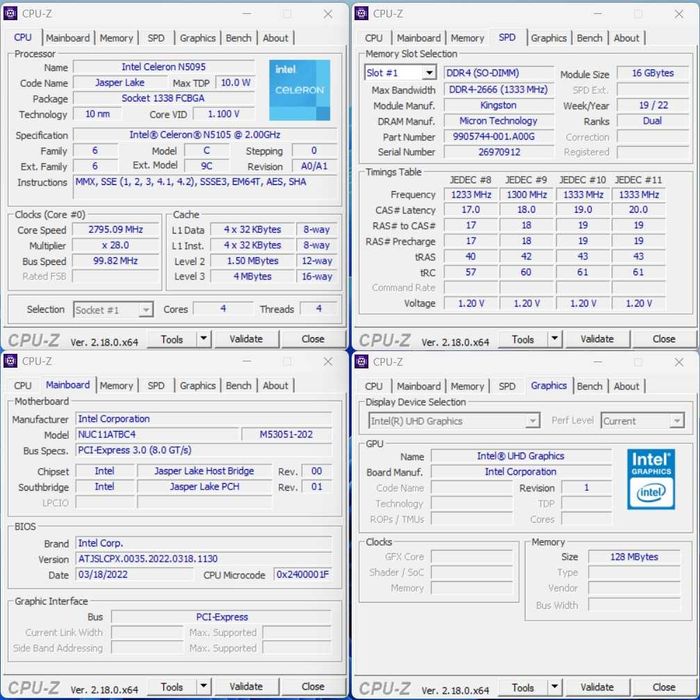The height and width of the screenshot is (700, 700).
Task: Click the Instructions field listing MMX, SSE
Action: point(205,187)
